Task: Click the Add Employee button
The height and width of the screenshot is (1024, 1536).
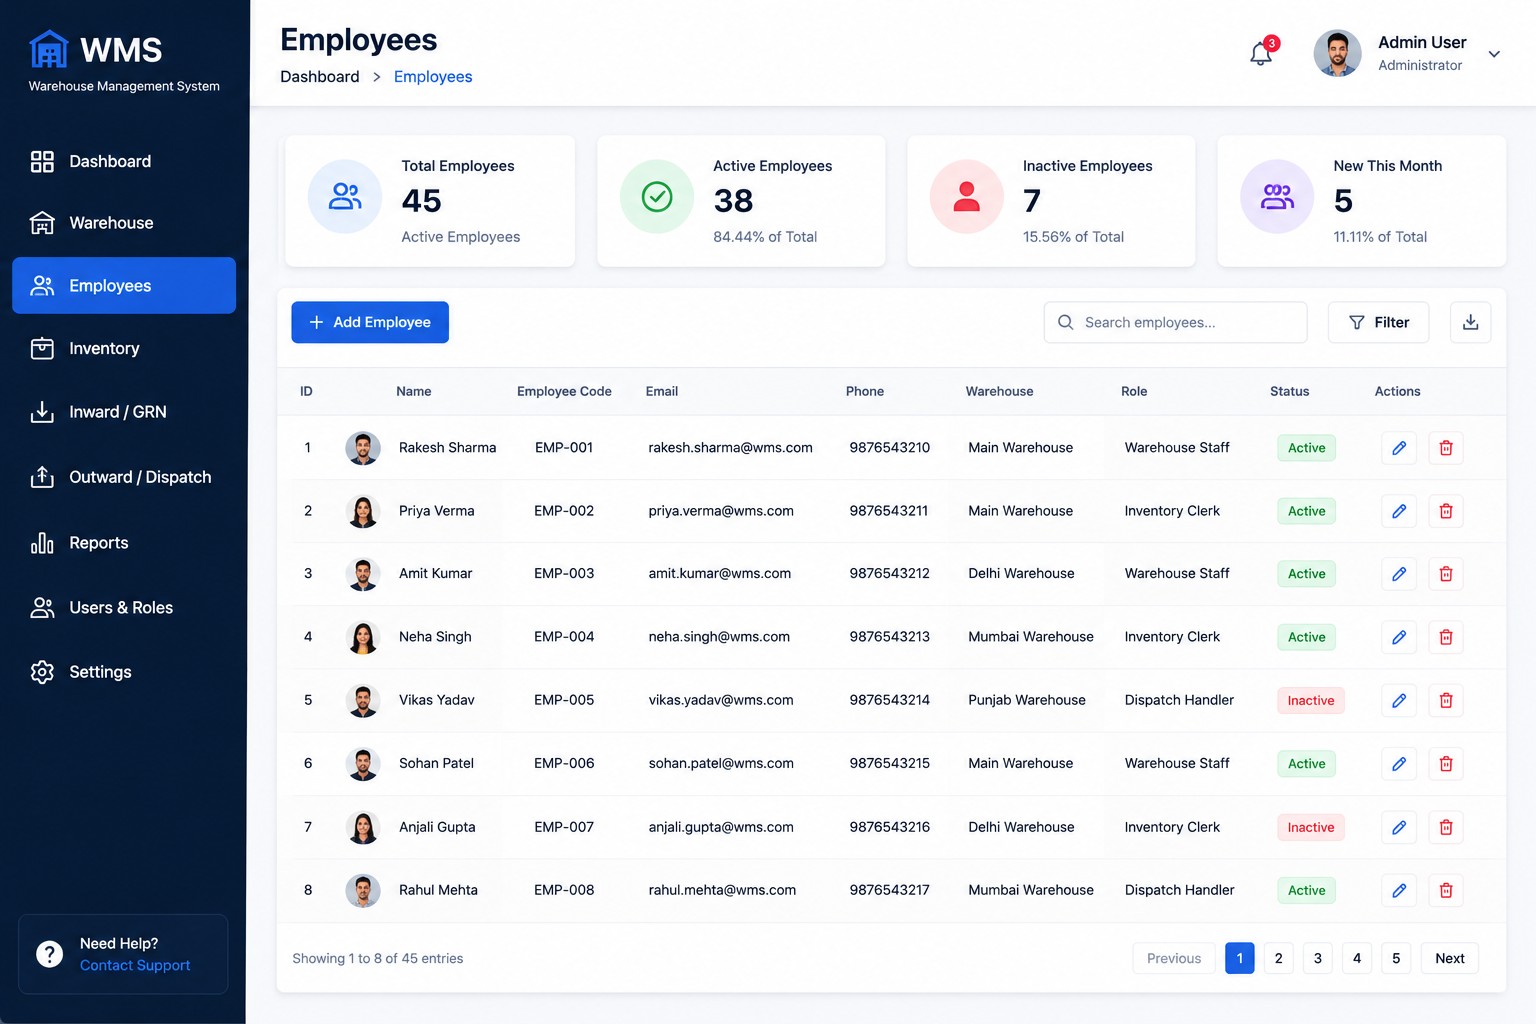Action: [x=370, y=322]
